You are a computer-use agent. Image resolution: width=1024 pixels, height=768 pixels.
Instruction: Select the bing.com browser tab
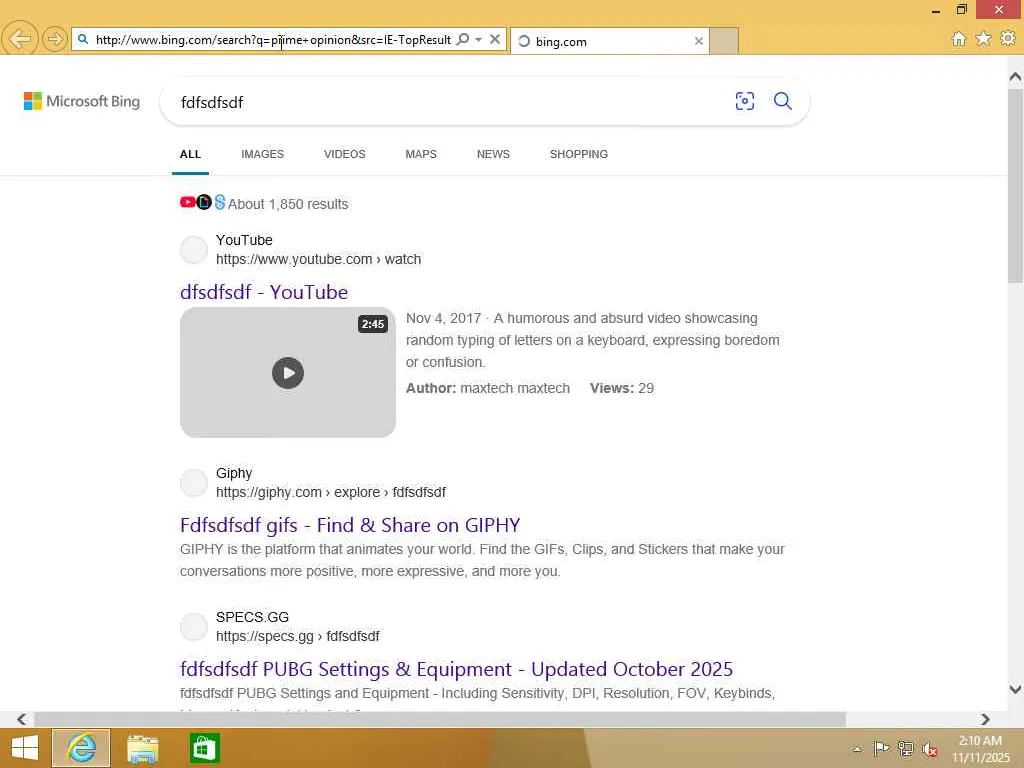point(609,41)
